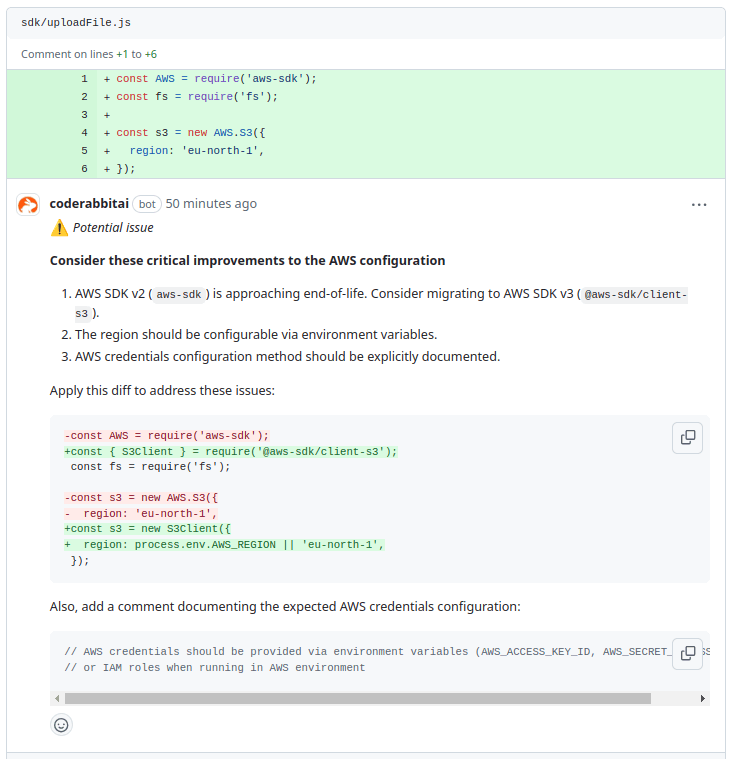This screenshot has height=759, width=733.
Task: Select line number 4 in the diff
Action: coord(85,133)
